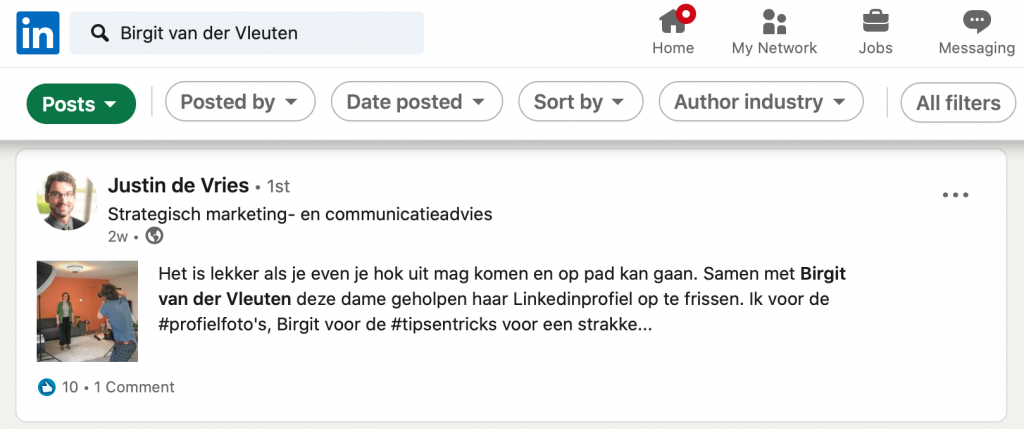Open the Home feed icon
The image size is (1024, 429).
pyautogui.click(x=673, y=21)
